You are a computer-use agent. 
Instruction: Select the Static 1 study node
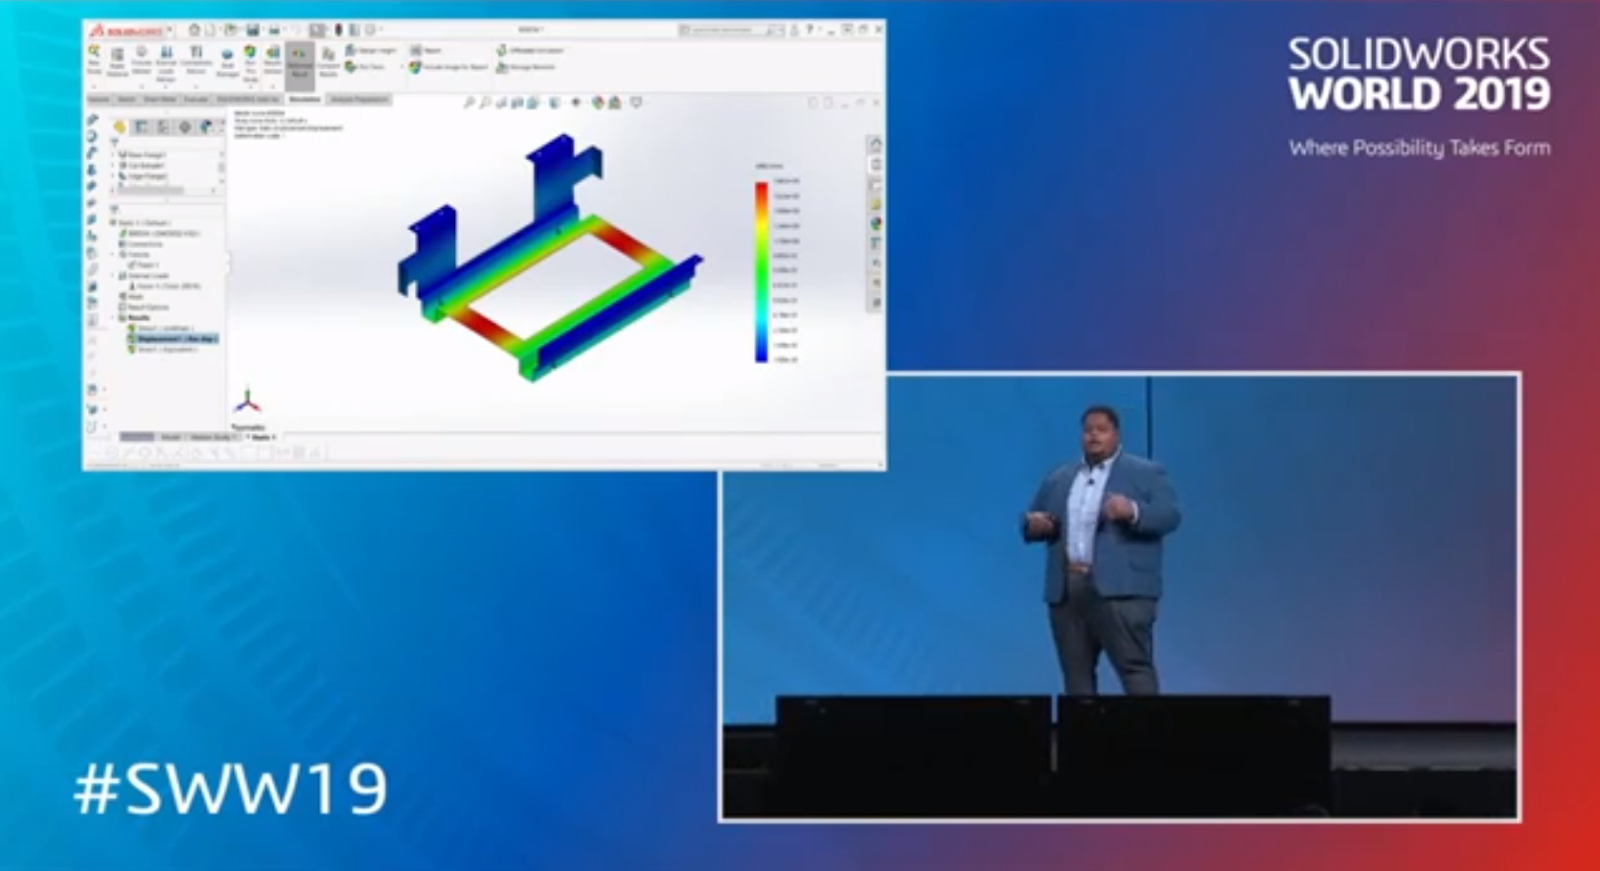click(141, 223)
